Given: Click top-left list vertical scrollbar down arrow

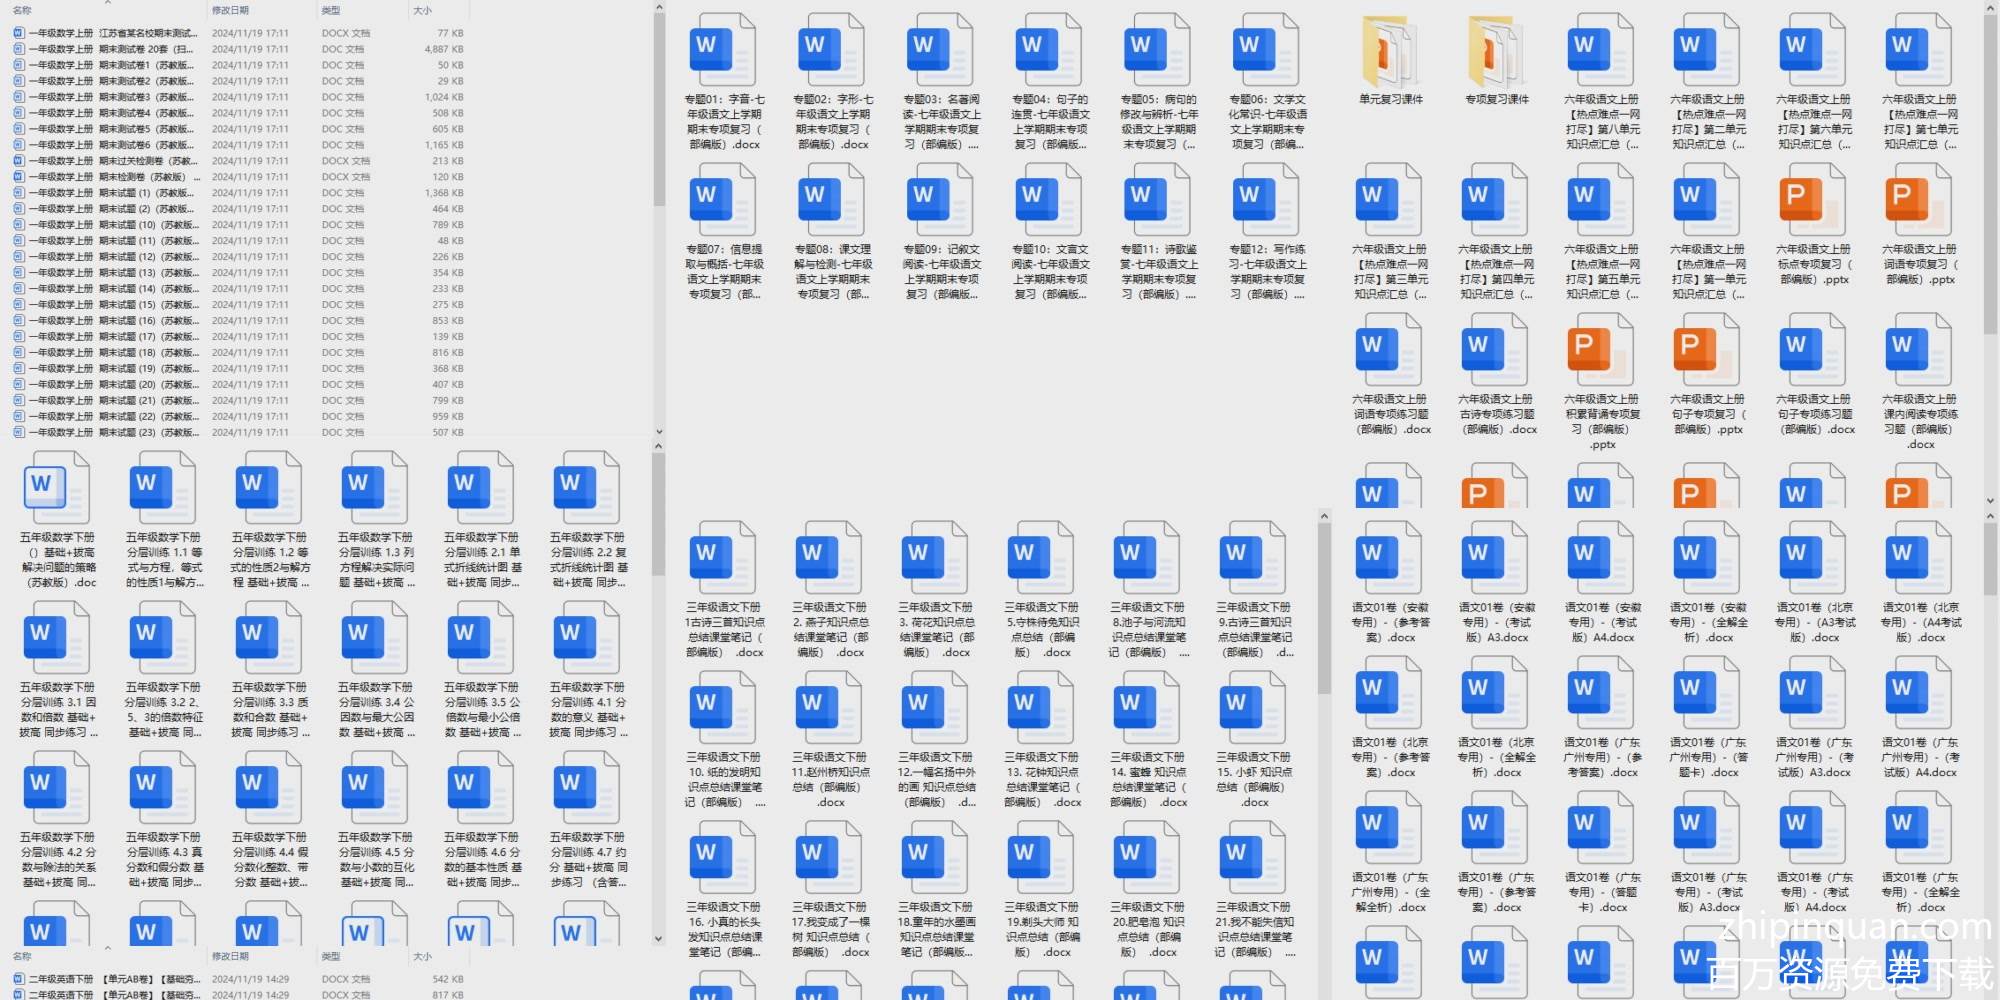Looking at the screenshot, I should tap(659, 432).
